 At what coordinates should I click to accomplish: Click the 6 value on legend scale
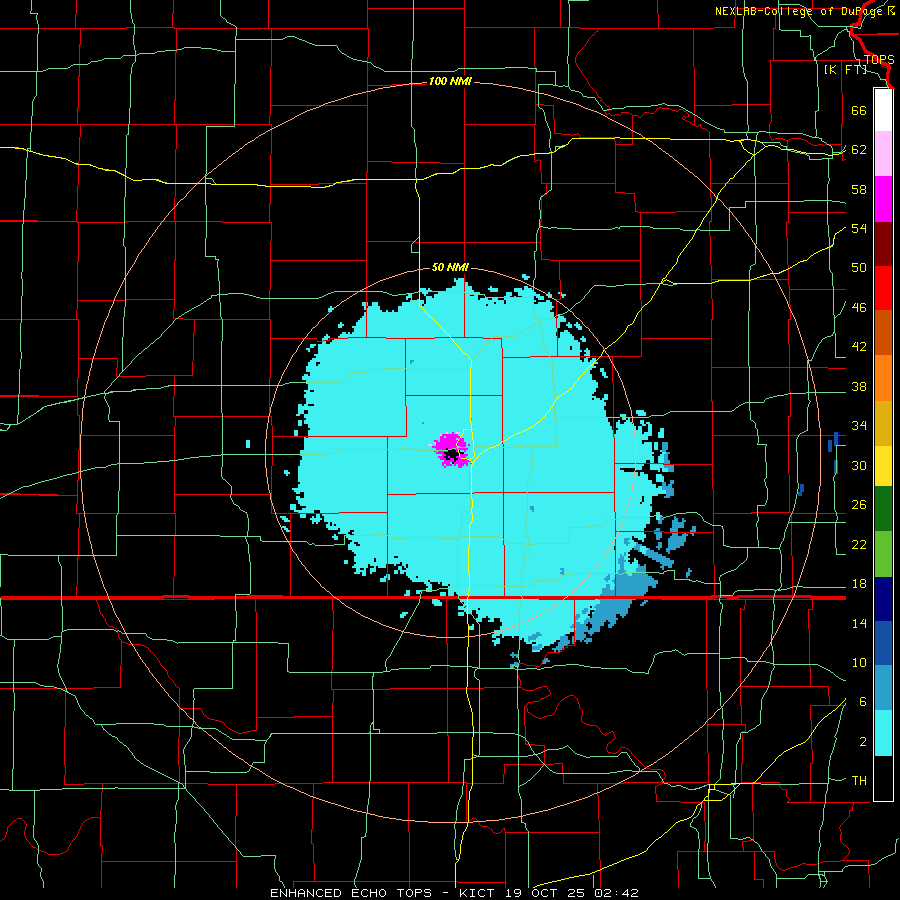[x=863, y=701]
